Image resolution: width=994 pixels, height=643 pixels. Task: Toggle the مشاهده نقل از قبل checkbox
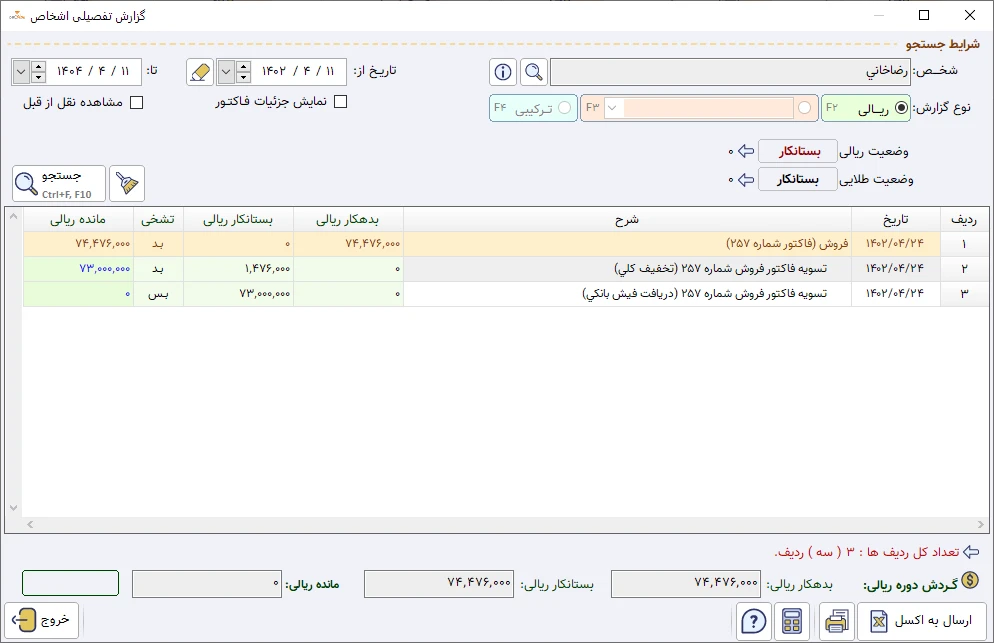point(136,103)
